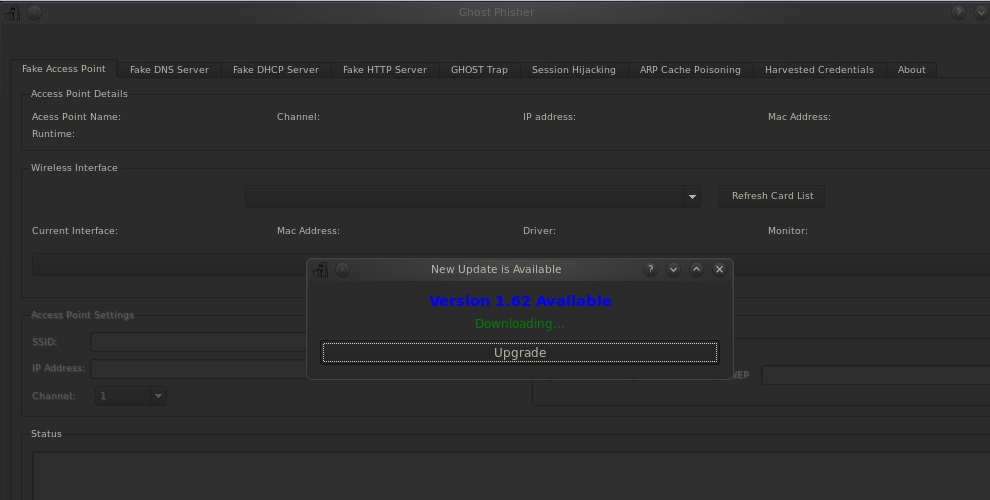990x500 pixels.
Task: View the Harvested Credentials tab
Action: [x=818, y=70]
